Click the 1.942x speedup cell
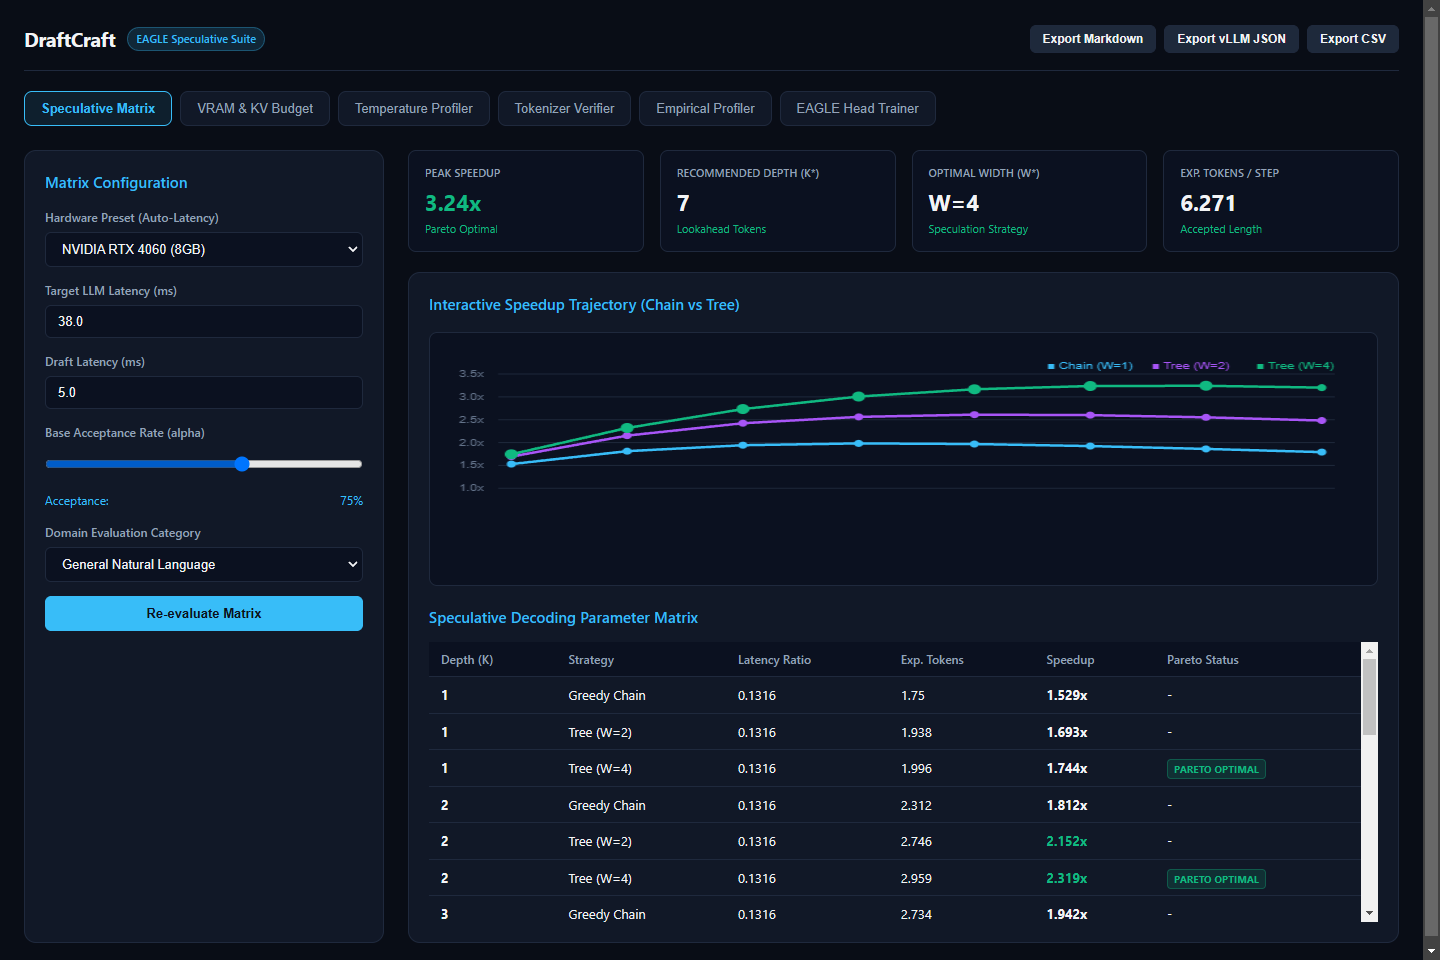Viewport: 1440px width, 960px height. (1067, 914)
